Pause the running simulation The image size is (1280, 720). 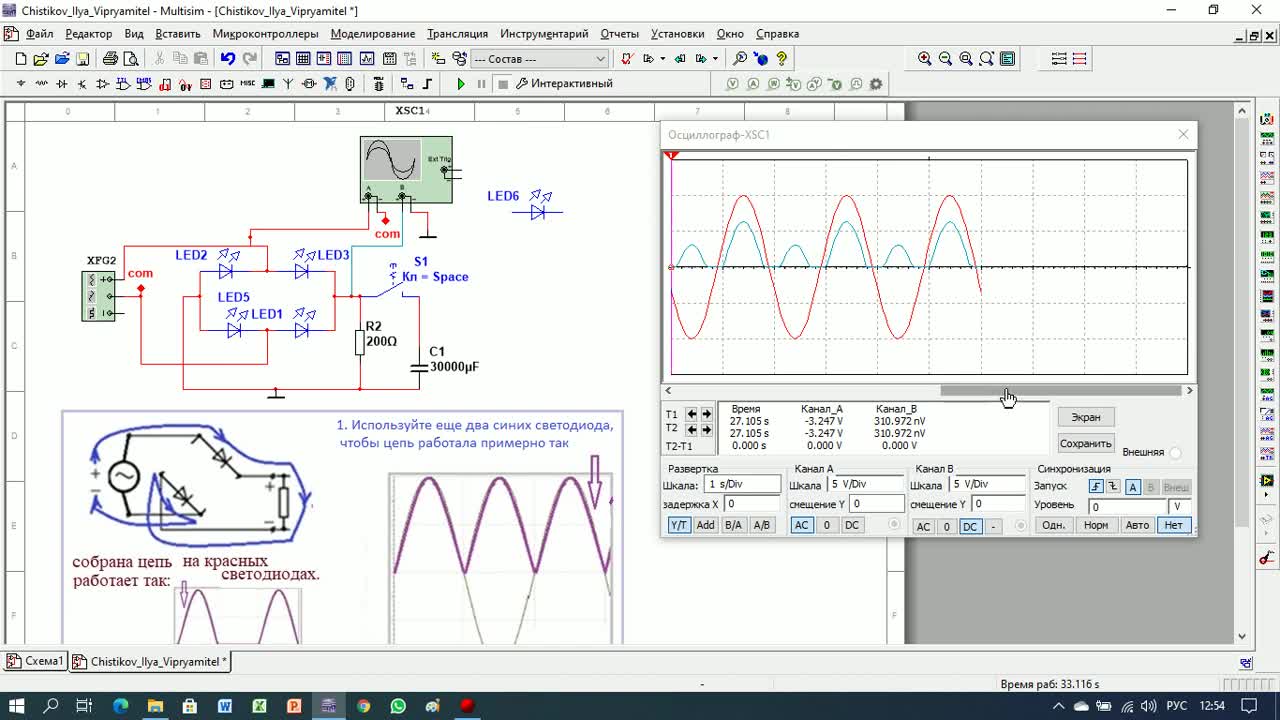pyautogui.click(x=481, y=84)
